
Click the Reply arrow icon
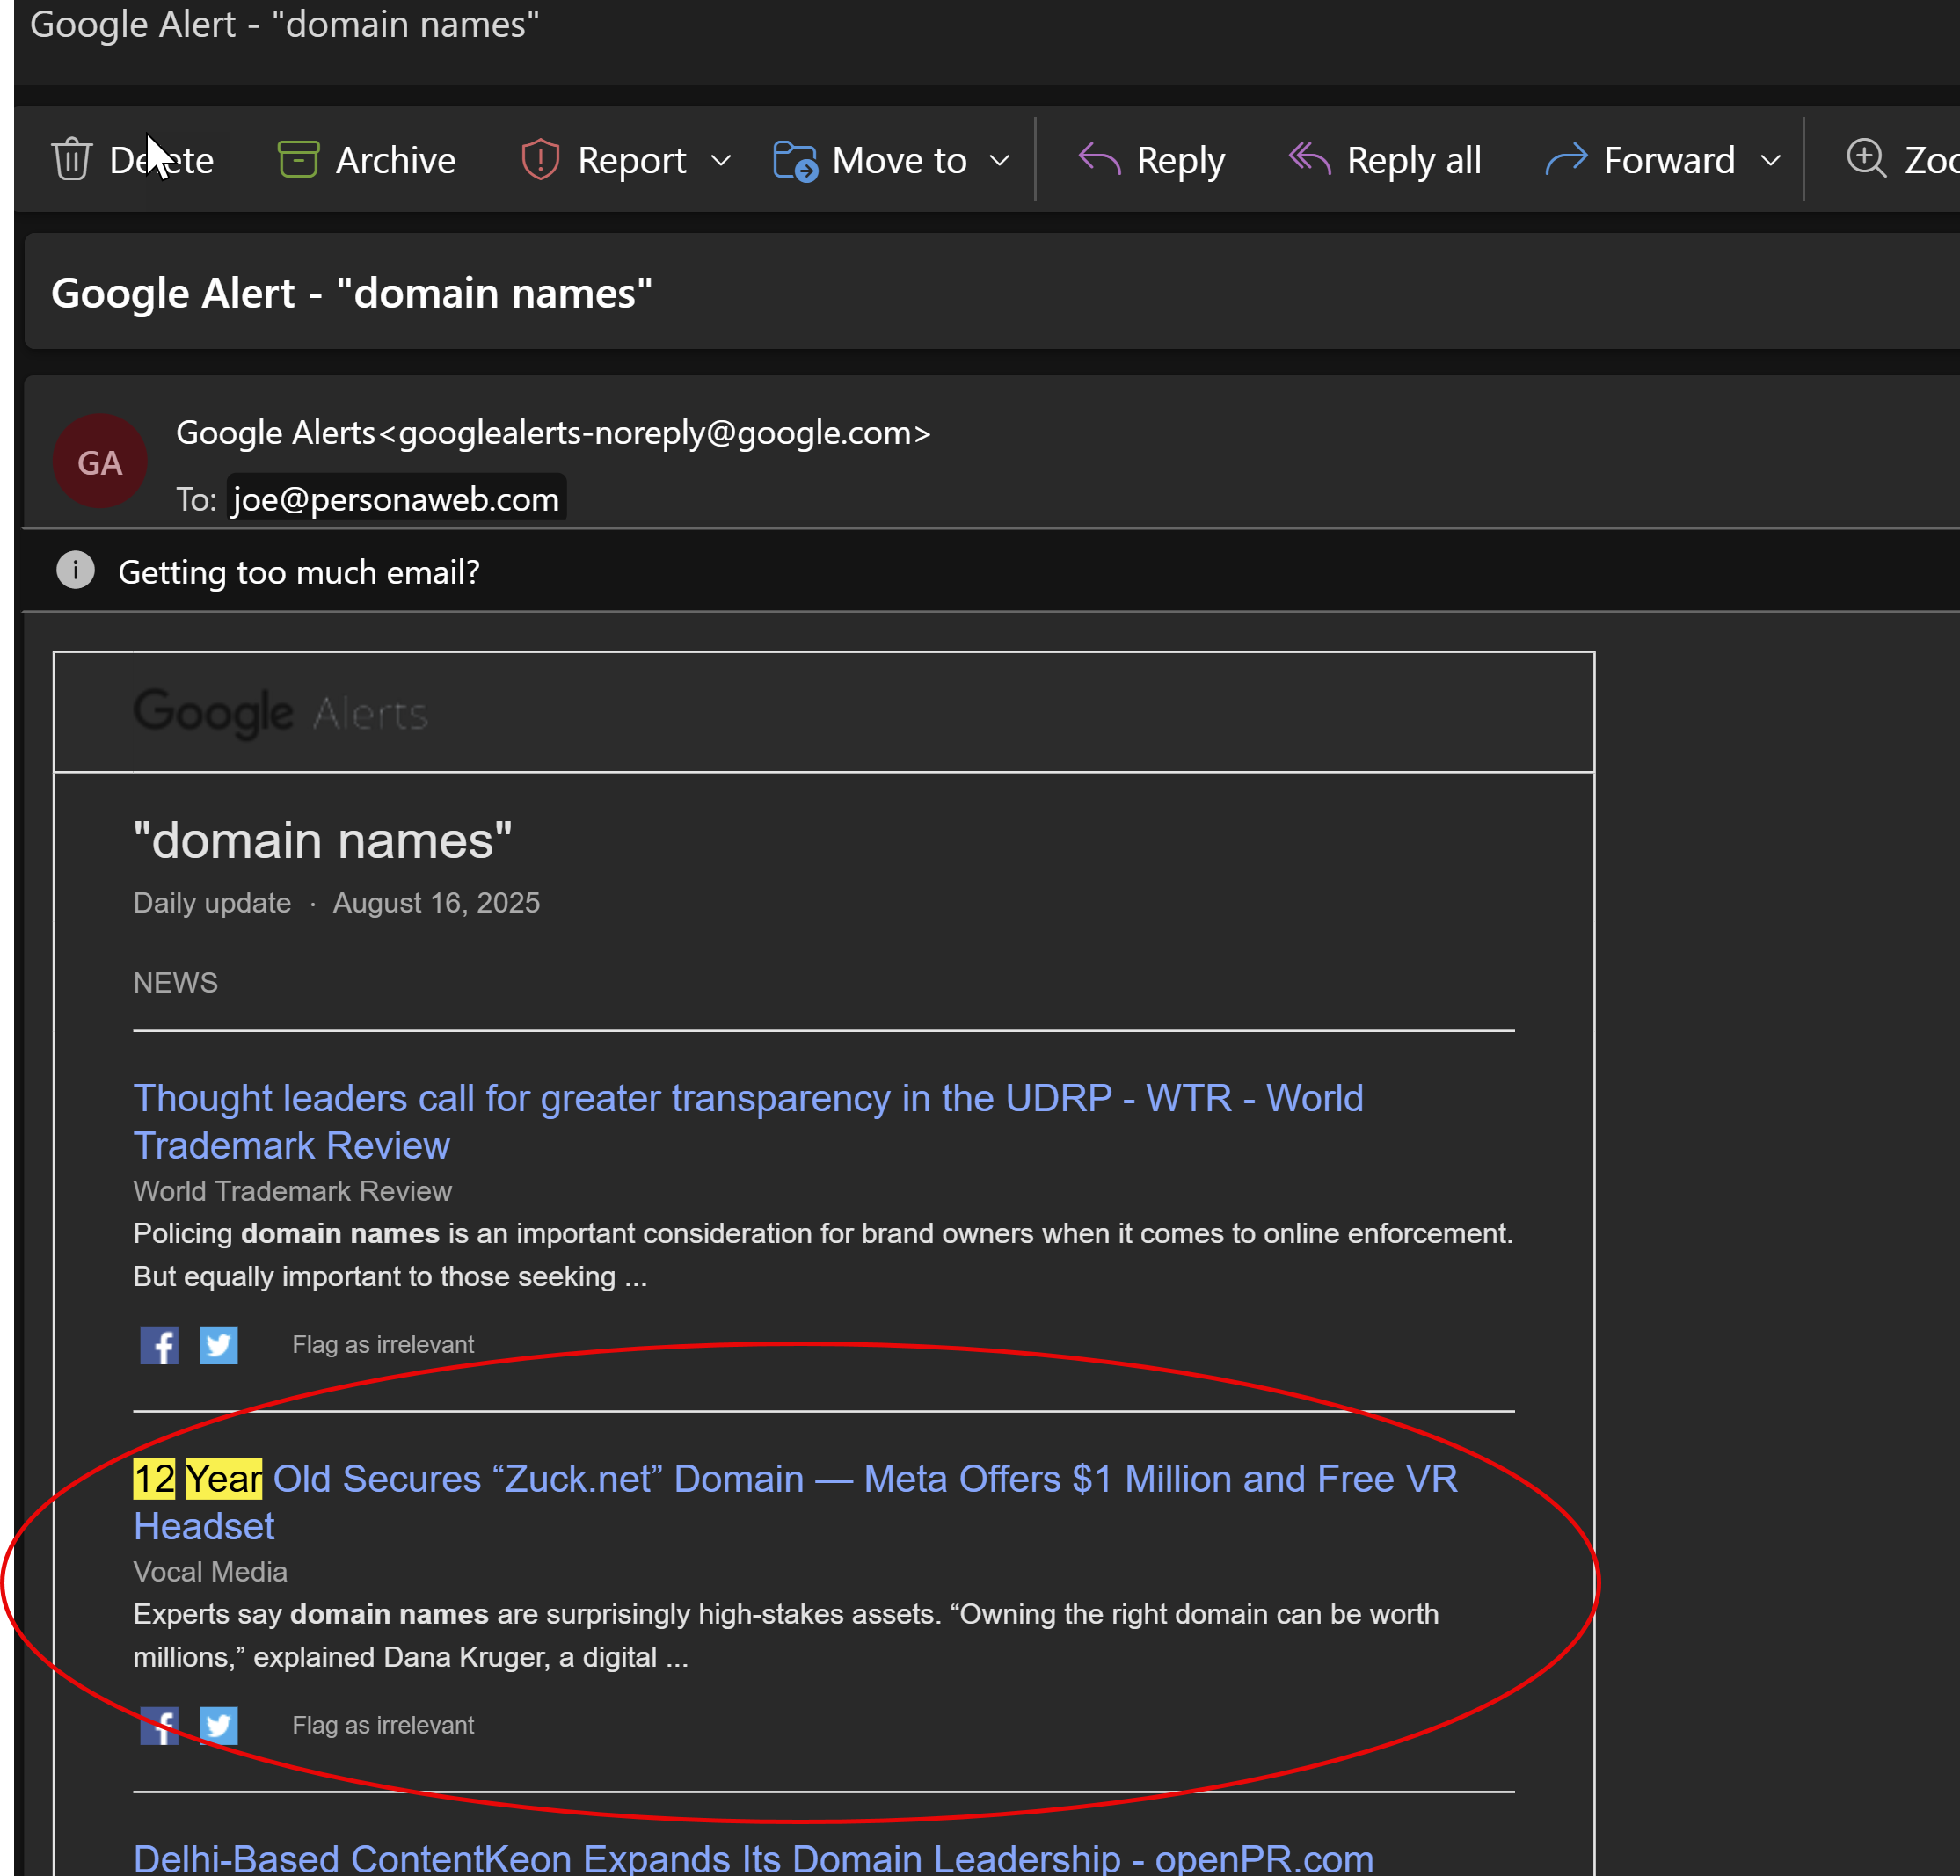click(1099, 159)
